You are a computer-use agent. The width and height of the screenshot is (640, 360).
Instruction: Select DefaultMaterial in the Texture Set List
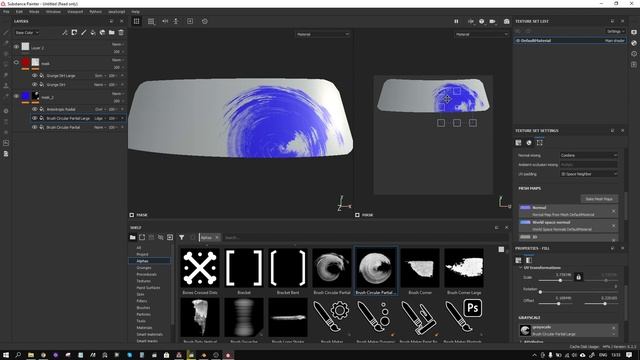click(x=570, y=40)
